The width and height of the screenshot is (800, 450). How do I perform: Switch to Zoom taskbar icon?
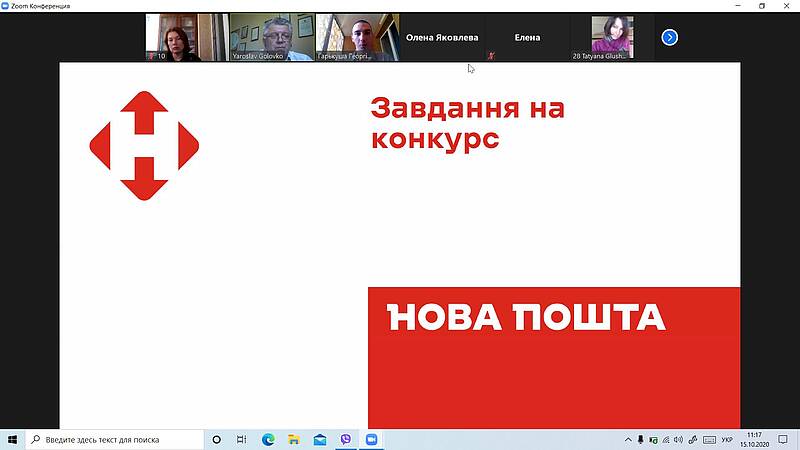(x=371, y=439)
